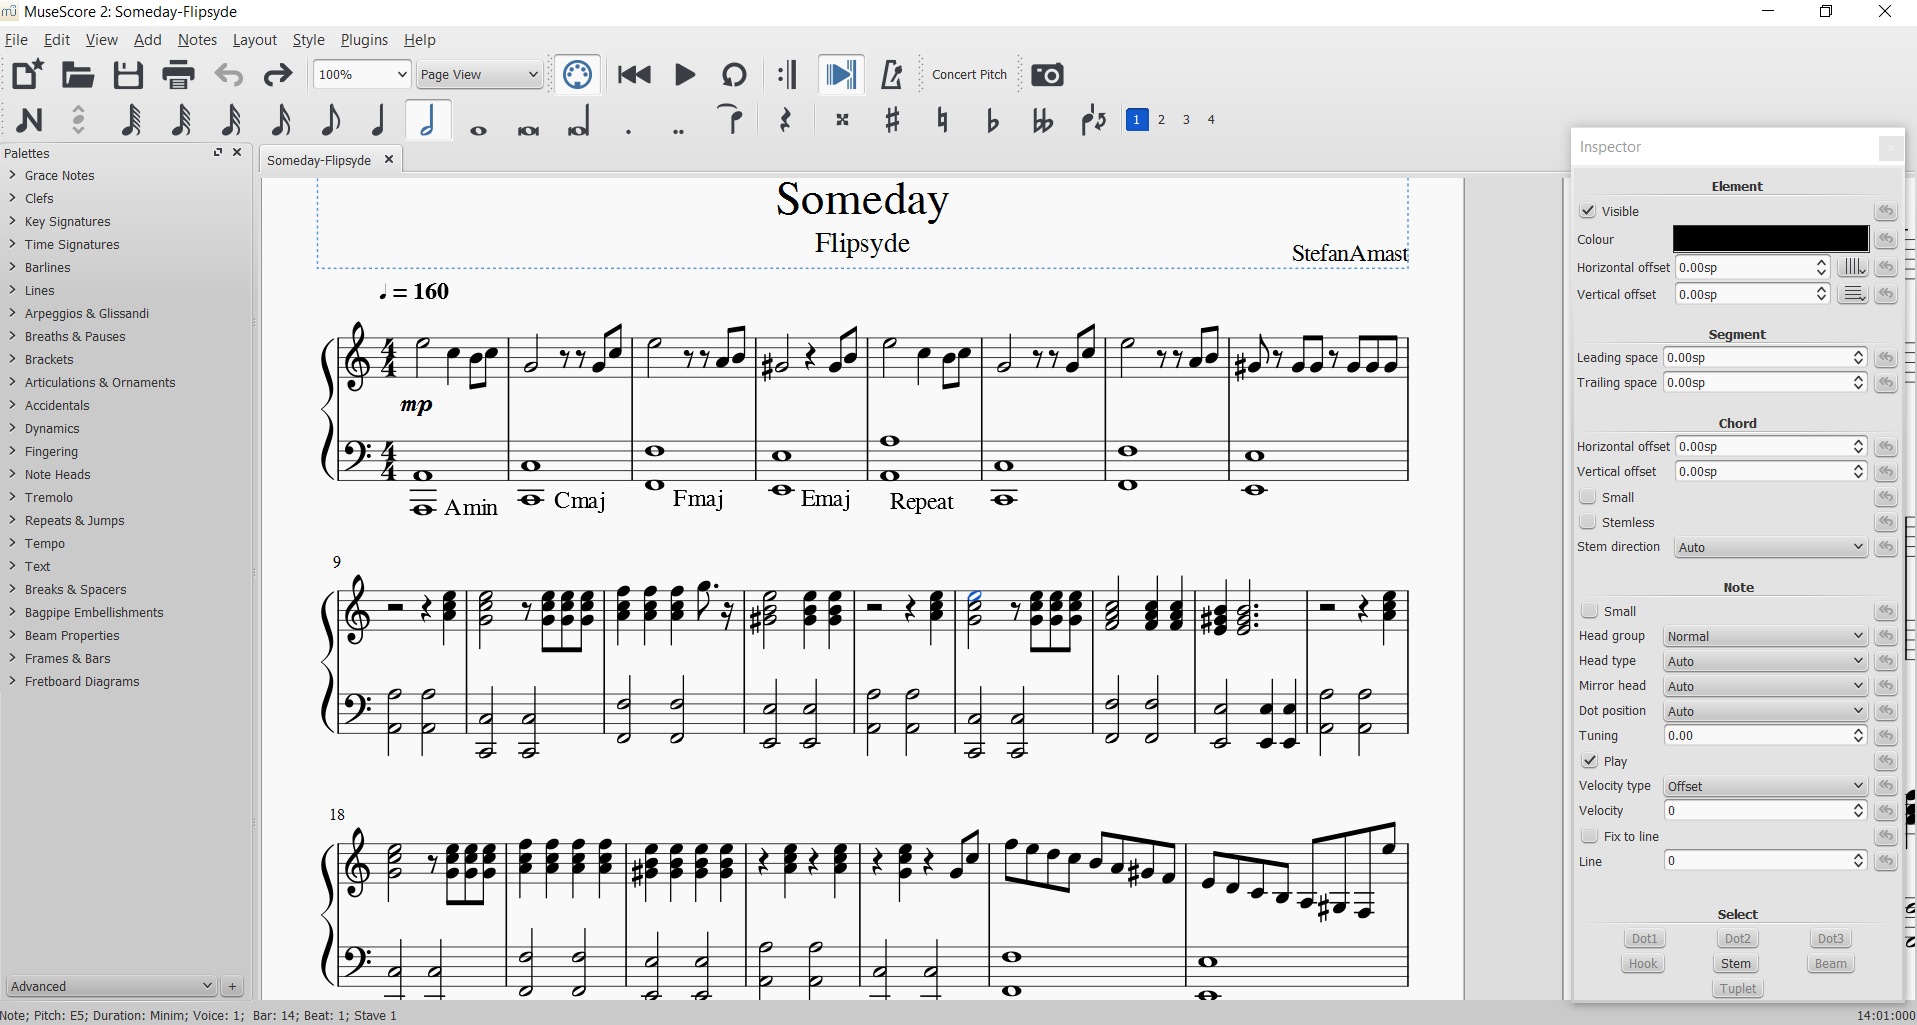Toggle the Stemless checkbox
Viewport: 1917px width, 1025px height.
1587,522
